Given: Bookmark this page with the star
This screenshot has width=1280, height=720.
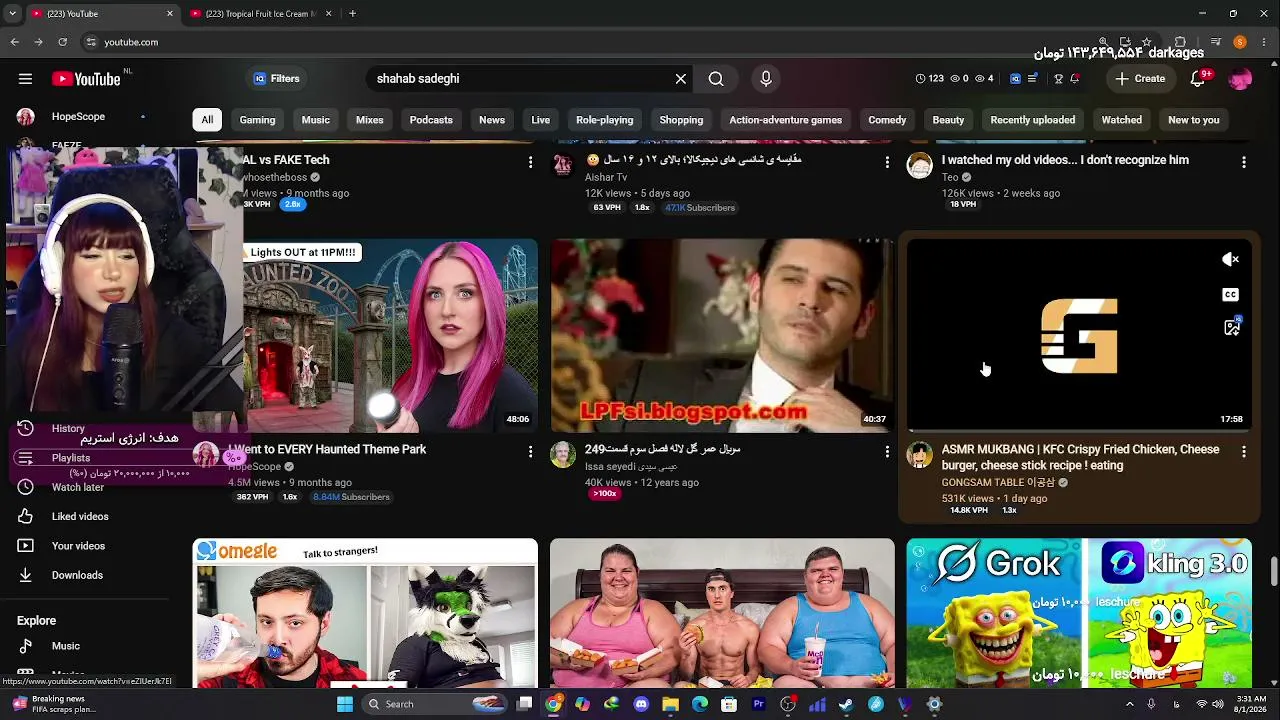Looking at the screenshot, I should coord(1146,42).
